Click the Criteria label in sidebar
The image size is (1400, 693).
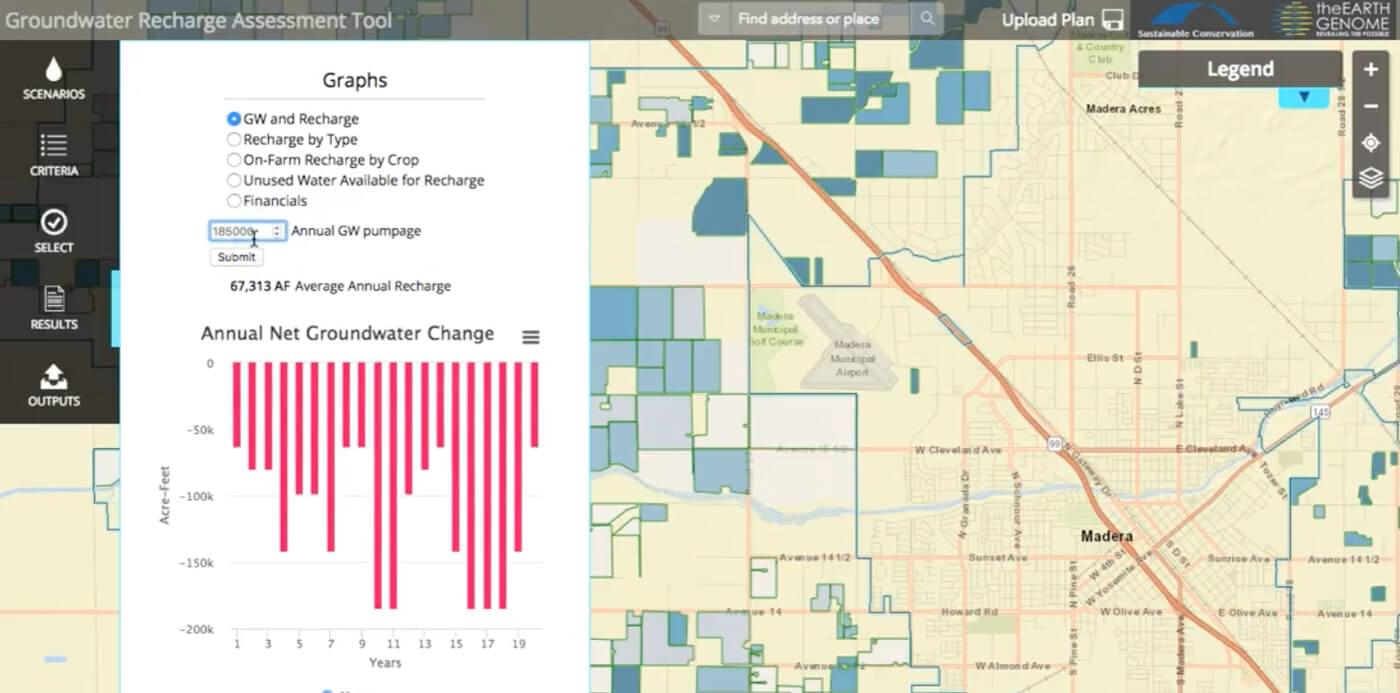54,171
